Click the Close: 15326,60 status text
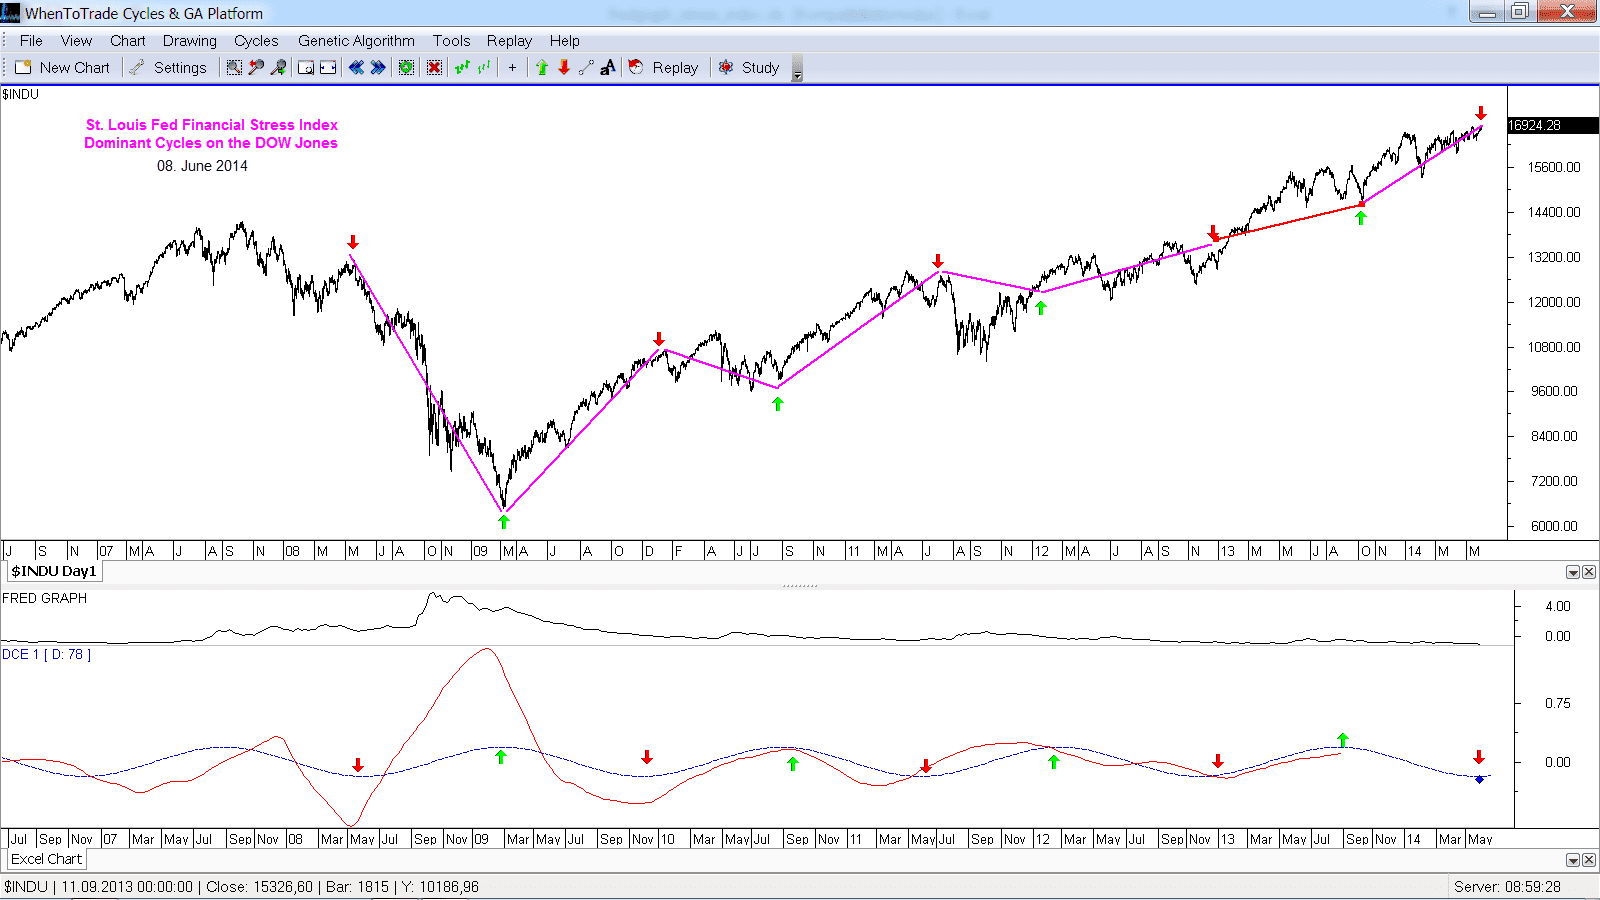 259,886
